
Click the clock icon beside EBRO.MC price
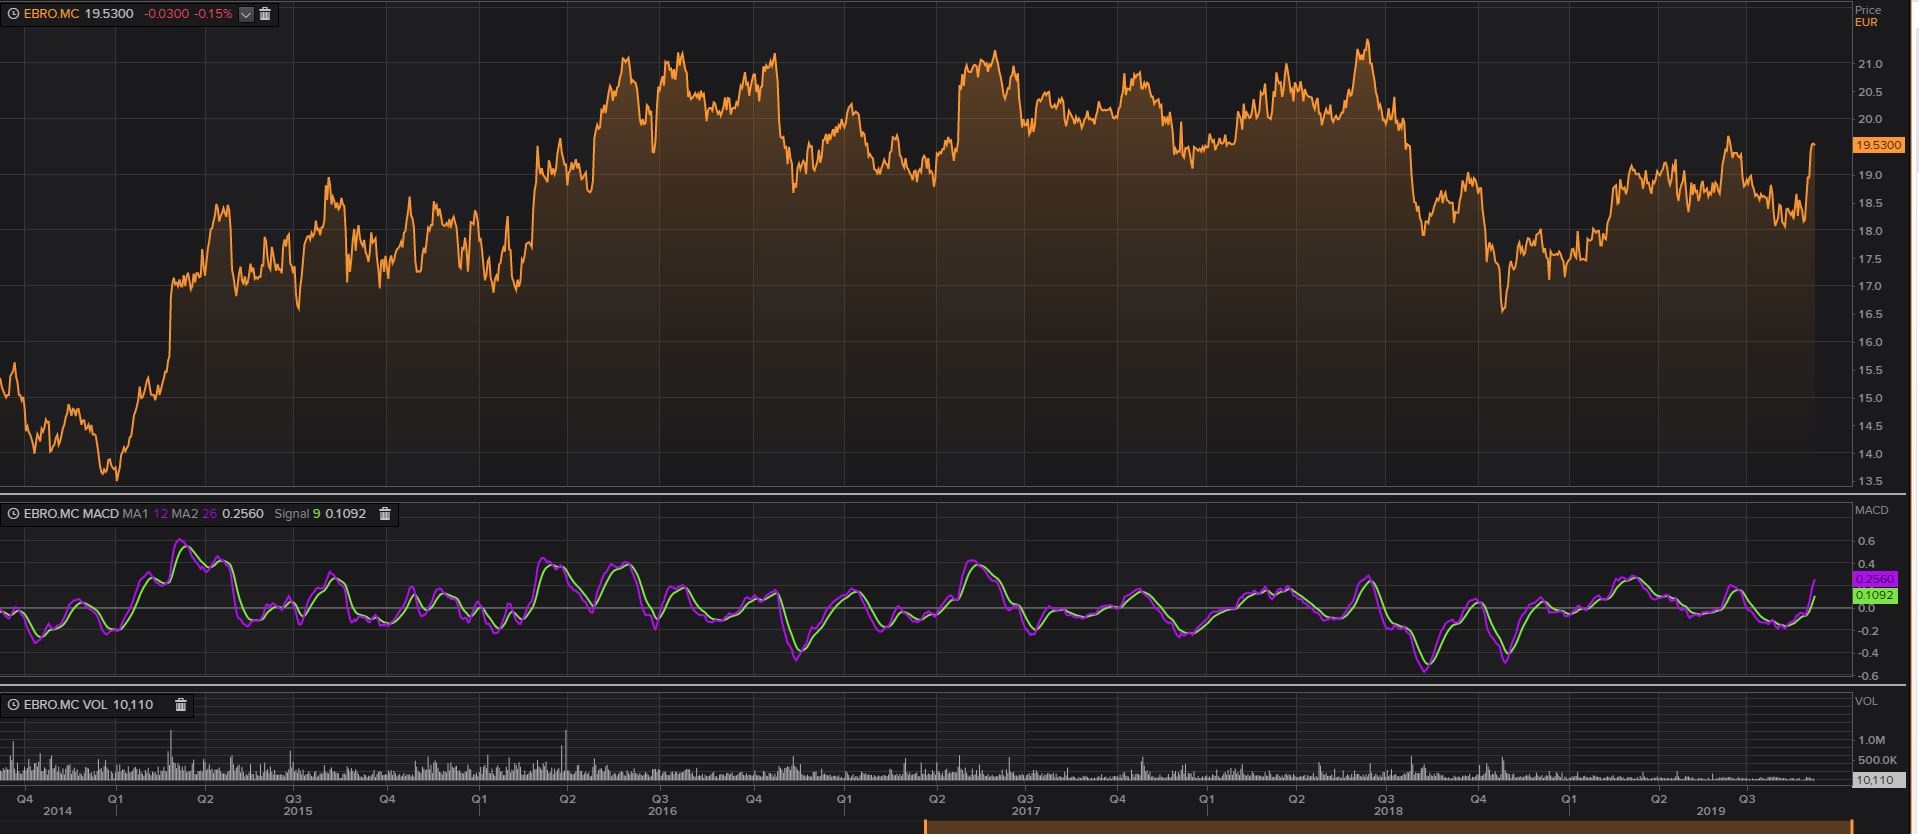(13, 14)
